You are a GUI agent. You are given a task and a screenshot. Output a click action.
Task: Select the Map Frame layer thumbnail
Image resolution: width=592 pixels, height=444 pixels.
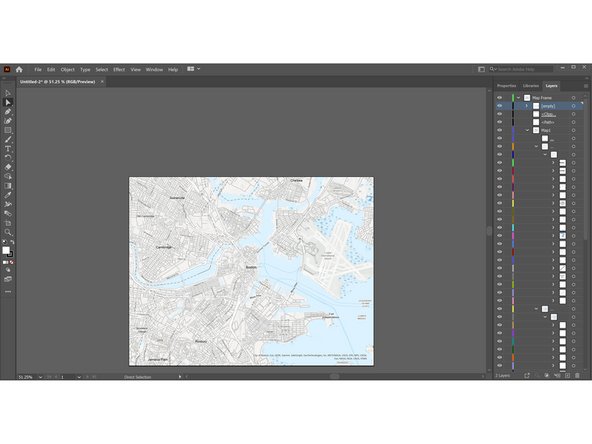[x=527, y=98]
